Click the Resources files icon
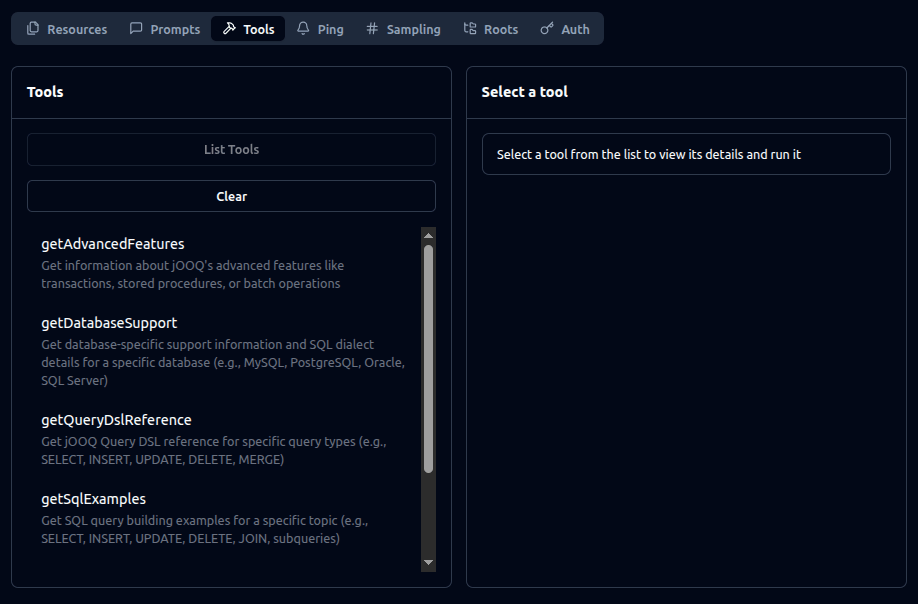This screenshot has width=918, height=604. point(33,29)
